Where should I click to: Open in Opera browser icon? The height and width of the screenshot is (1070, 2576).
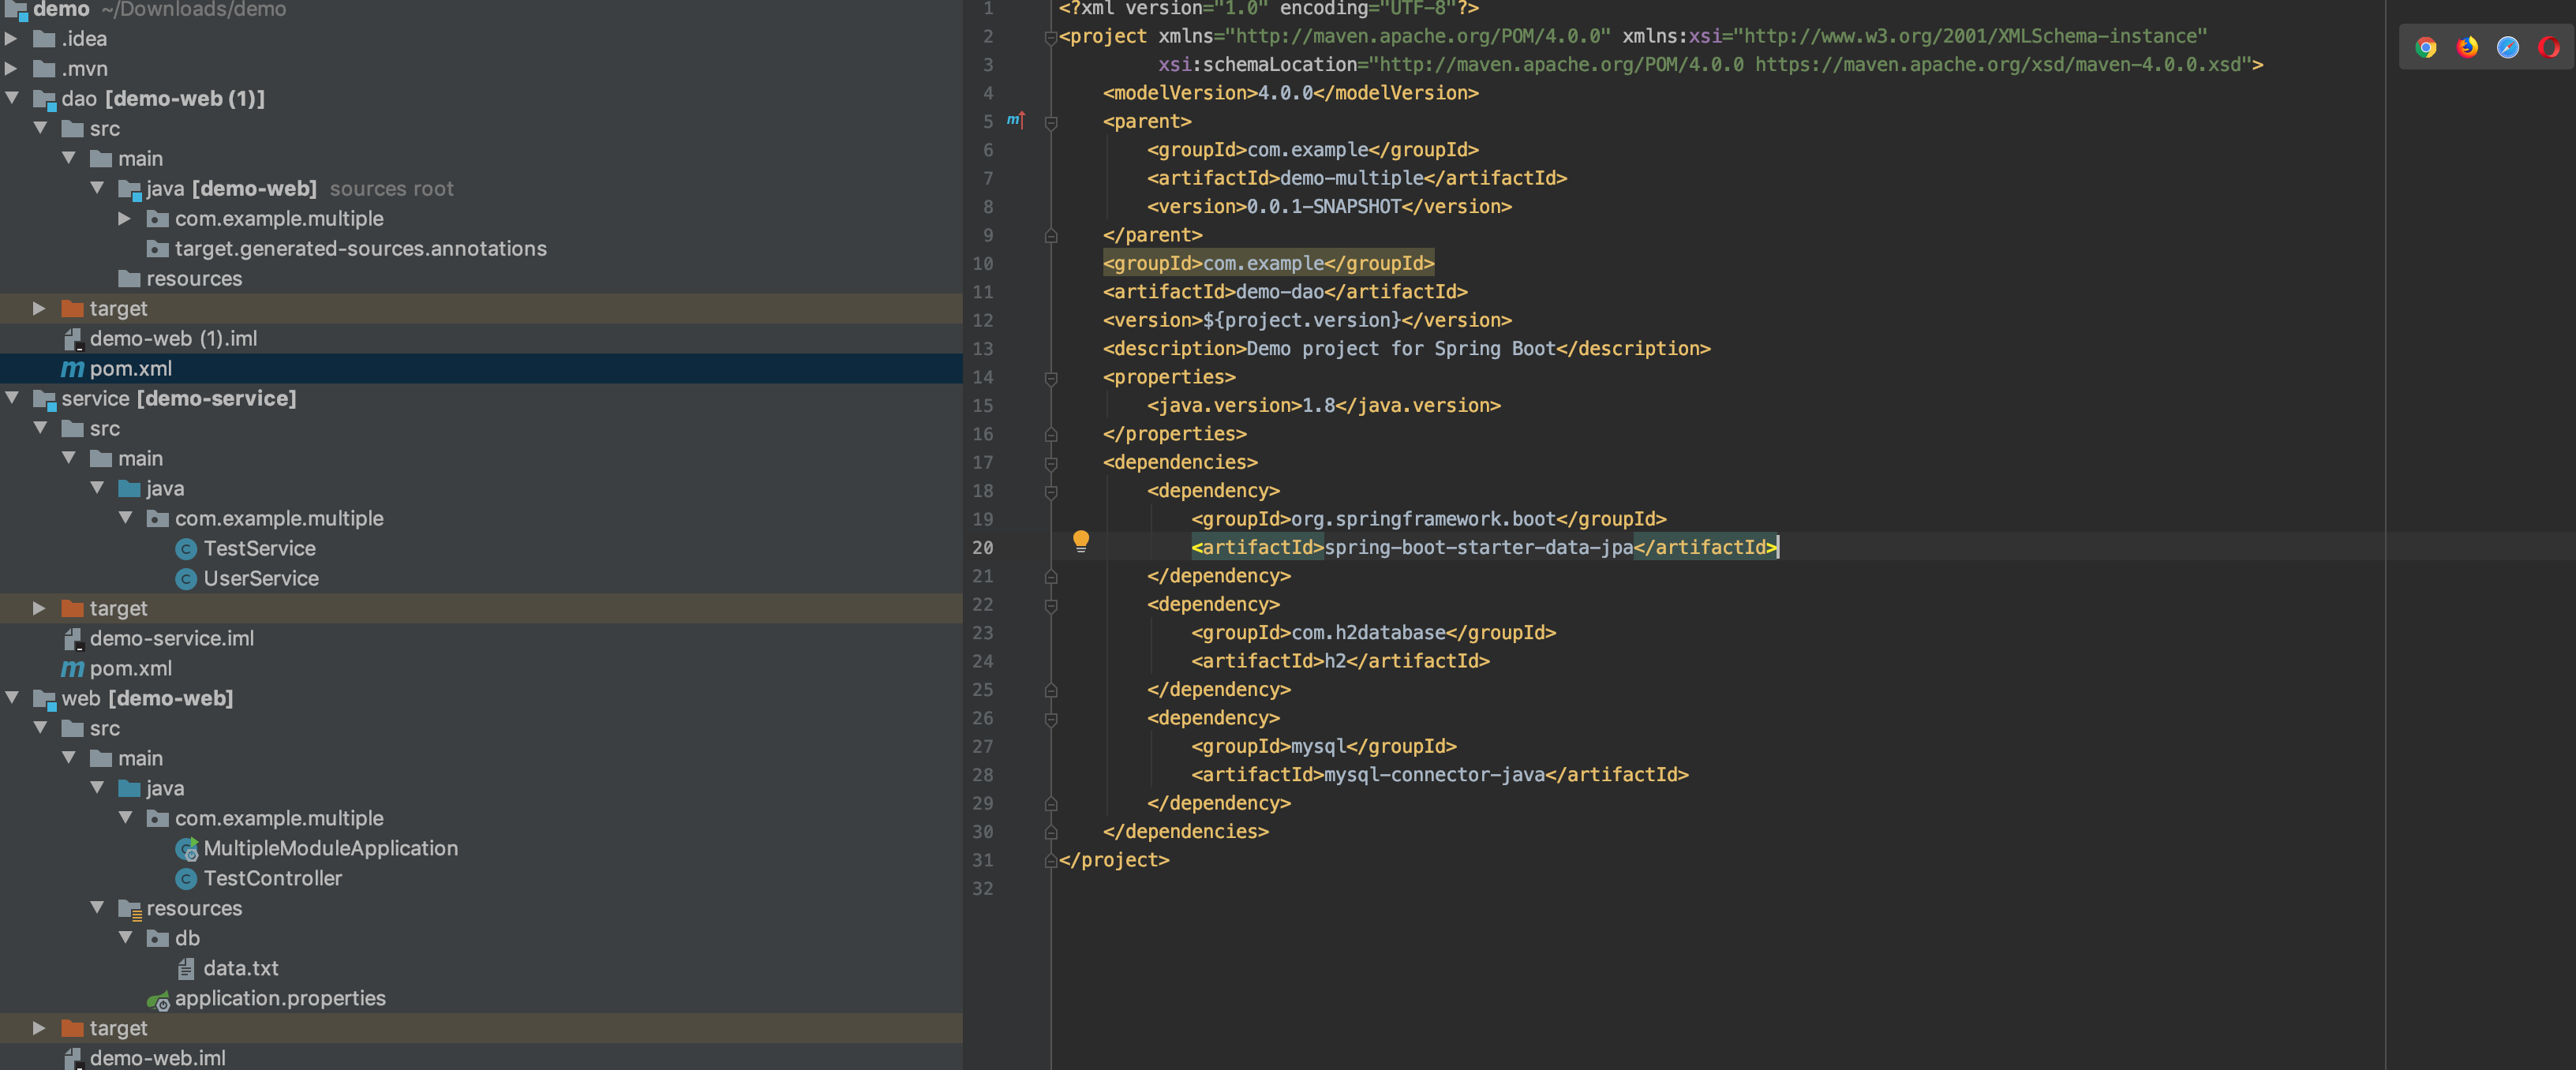(2548, 47)
